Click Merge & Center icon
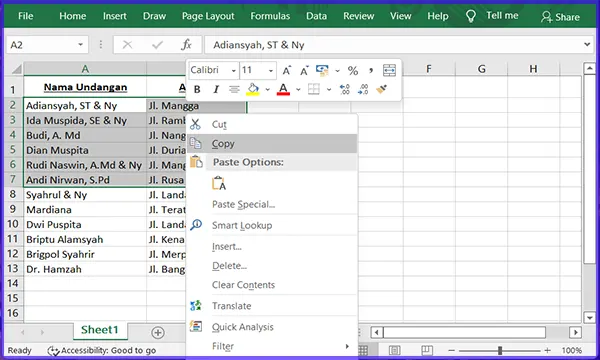600x360 pixels. pyautogui.click(x=389, y=70)
